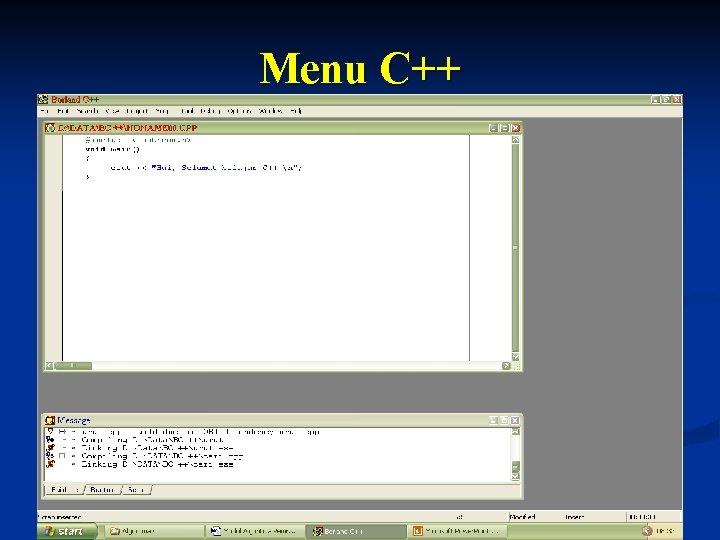This screenshot has height=540, width=720.
Task: Expand the second Compiling message node
Action: (x=62, y=456)
